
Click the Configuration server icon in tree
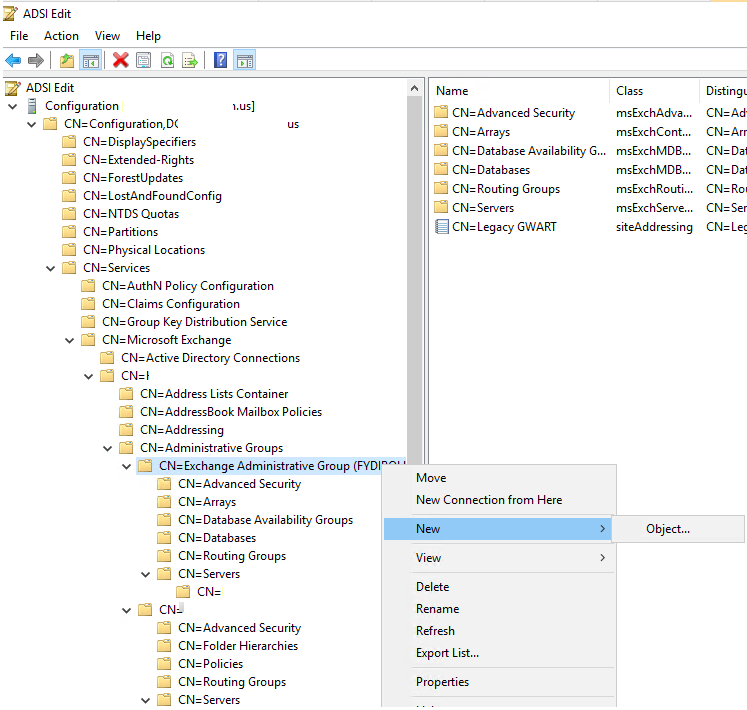(32, 106)
